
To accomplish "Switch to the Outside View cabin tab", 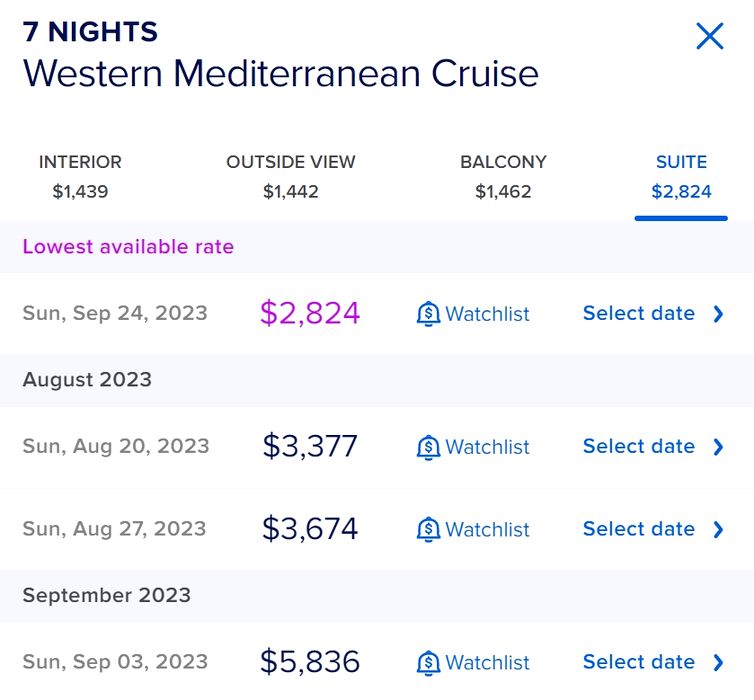I will tap(291, 176).
